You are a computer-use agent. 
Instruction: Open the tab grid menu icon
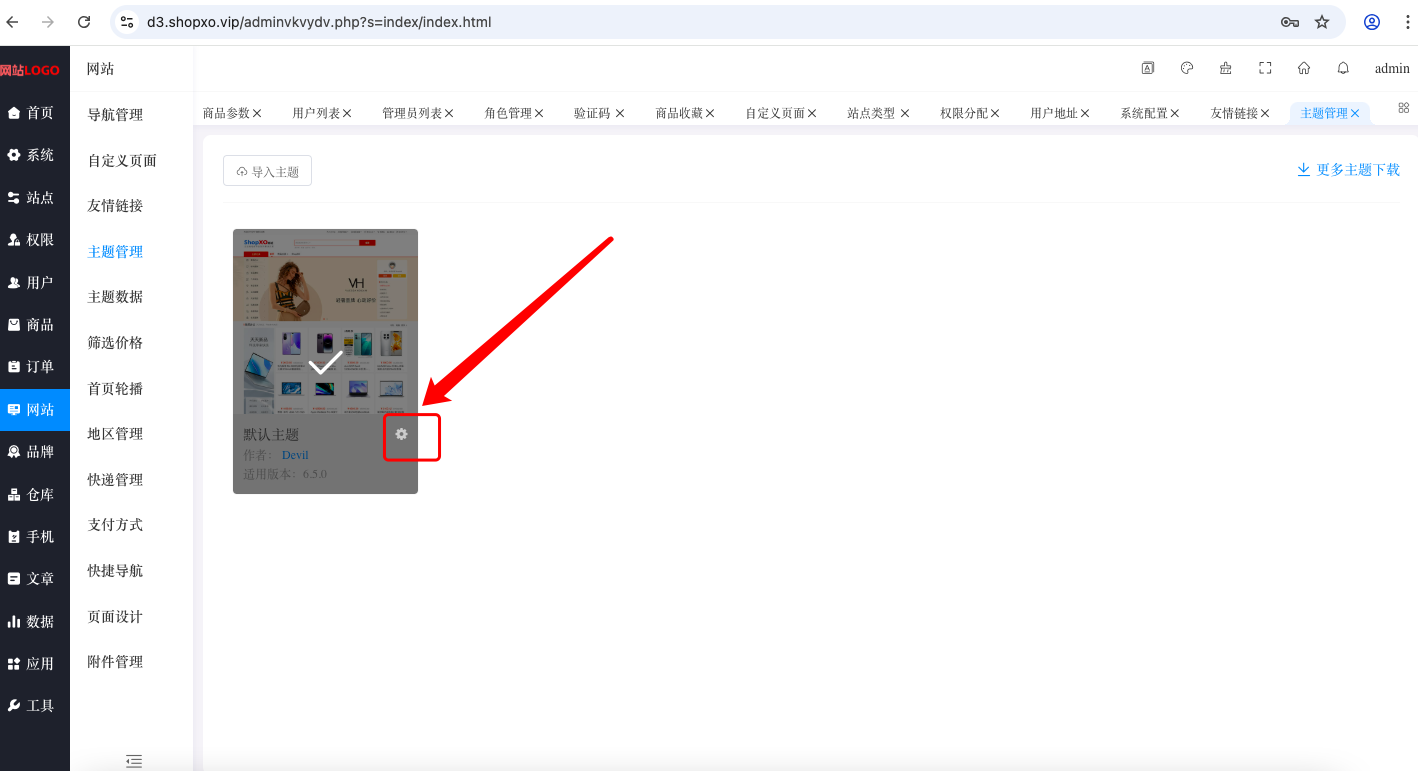point(1403,108)
